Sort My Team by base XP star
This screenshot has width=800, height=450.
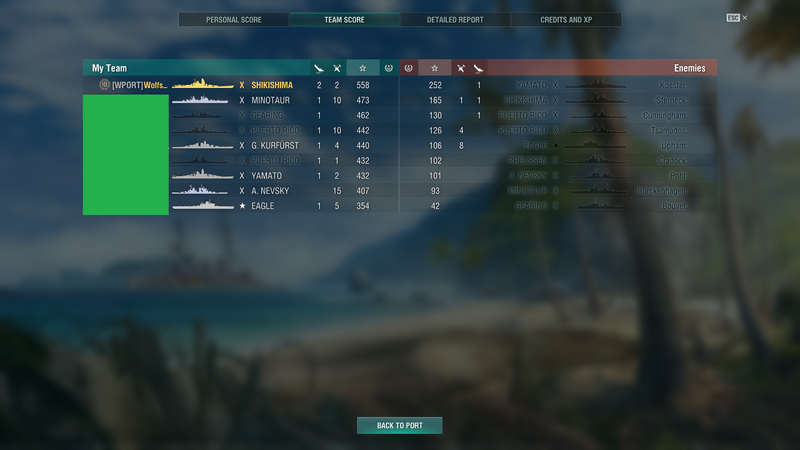point(362,68)
